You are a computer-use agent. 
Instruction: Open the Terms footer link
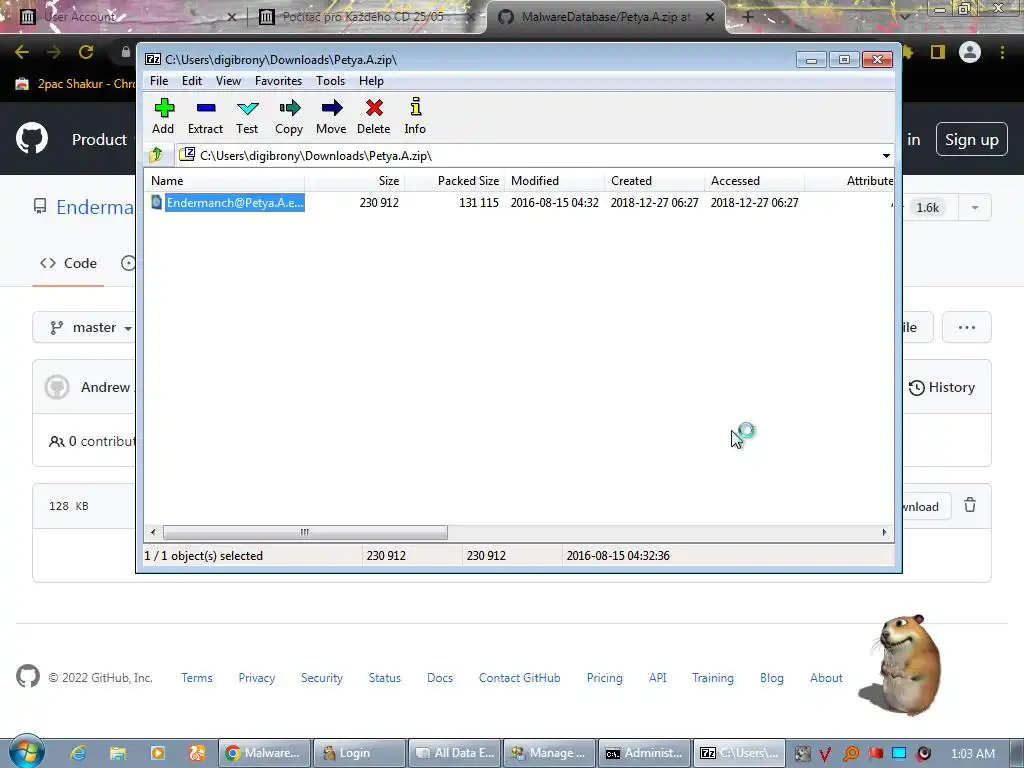(197, 678)
